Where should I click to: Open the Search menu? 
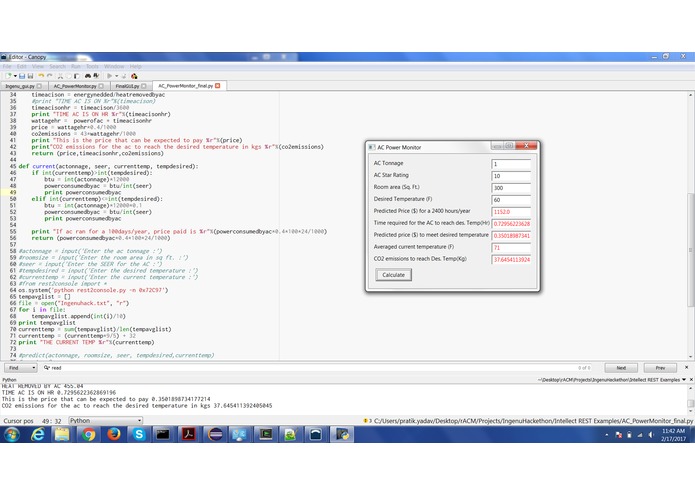pyautogui.click(x=57, y=66)
